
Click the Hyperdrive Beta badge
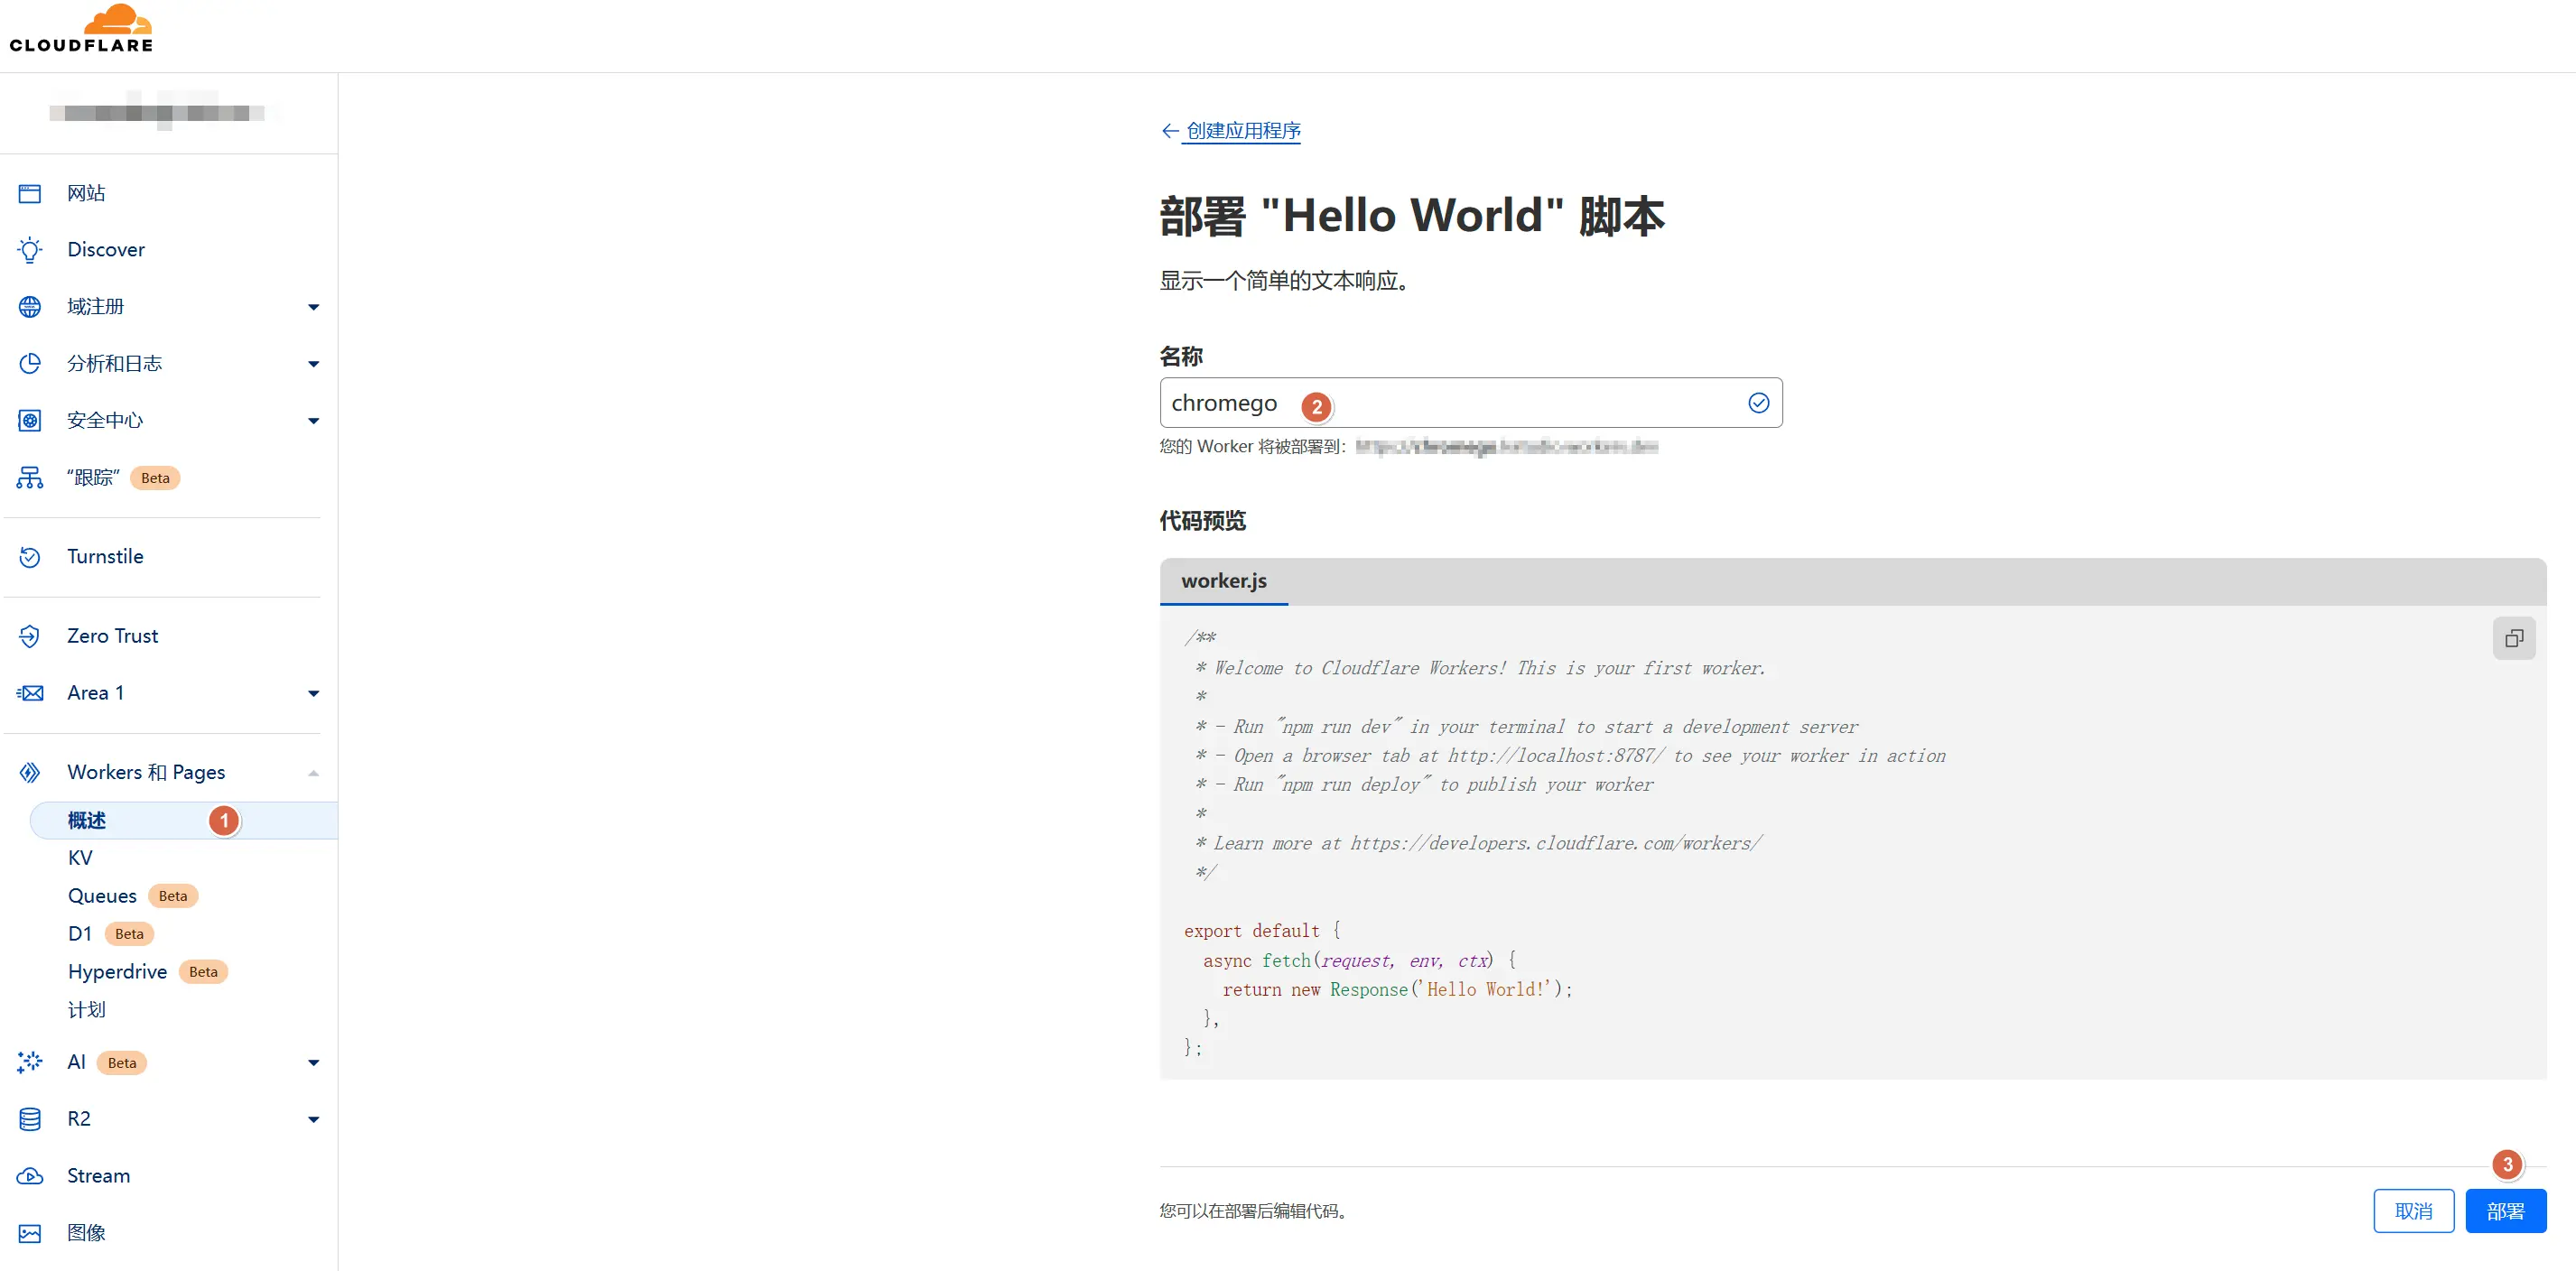[203, 972]
